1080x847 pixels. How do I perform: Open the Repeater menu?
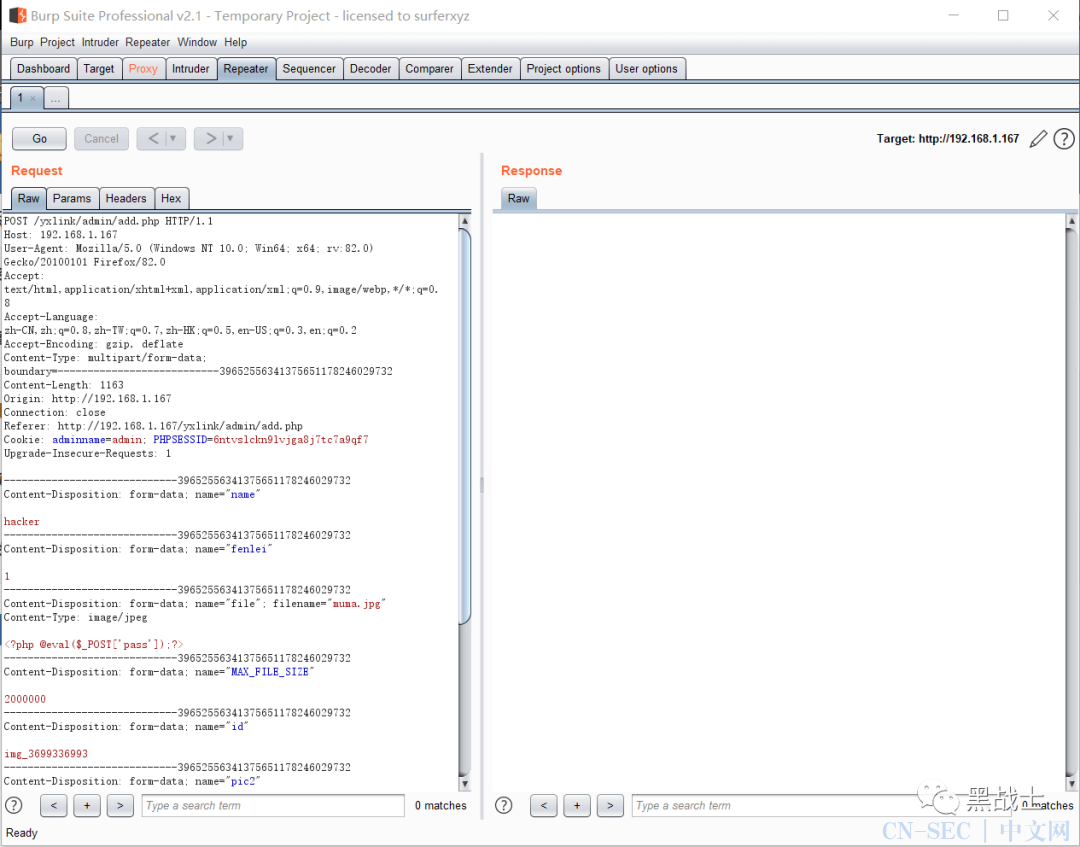[x=147, y=42]
